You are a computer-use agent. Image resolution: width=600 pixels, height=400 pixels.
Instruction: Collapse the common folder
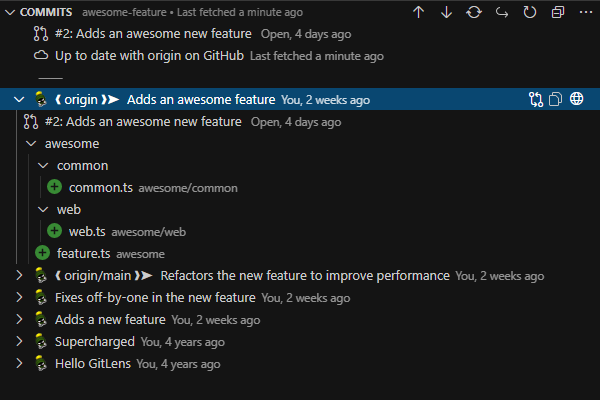point(42,165)
